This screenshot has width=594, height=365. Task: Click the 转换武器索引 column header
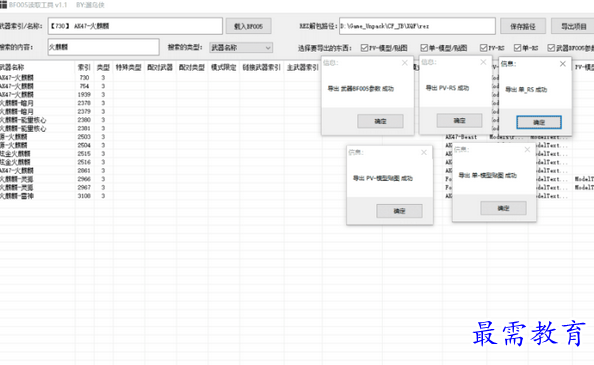(262, 67)
